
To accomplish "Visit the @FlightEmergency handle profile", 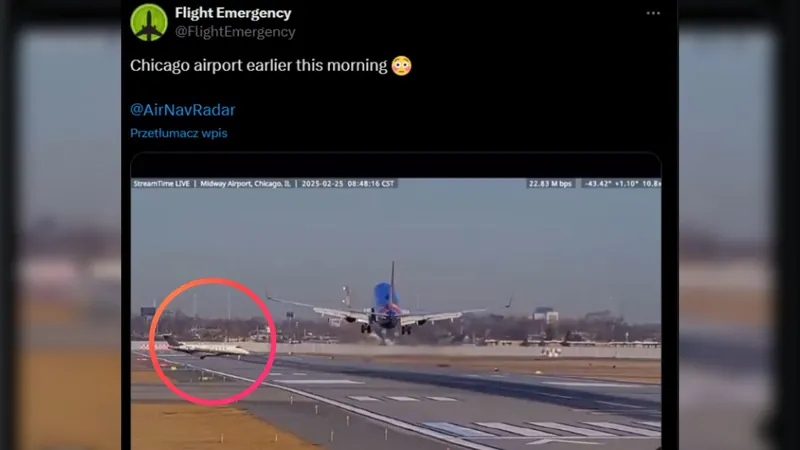I will click(x=235, y=32).
